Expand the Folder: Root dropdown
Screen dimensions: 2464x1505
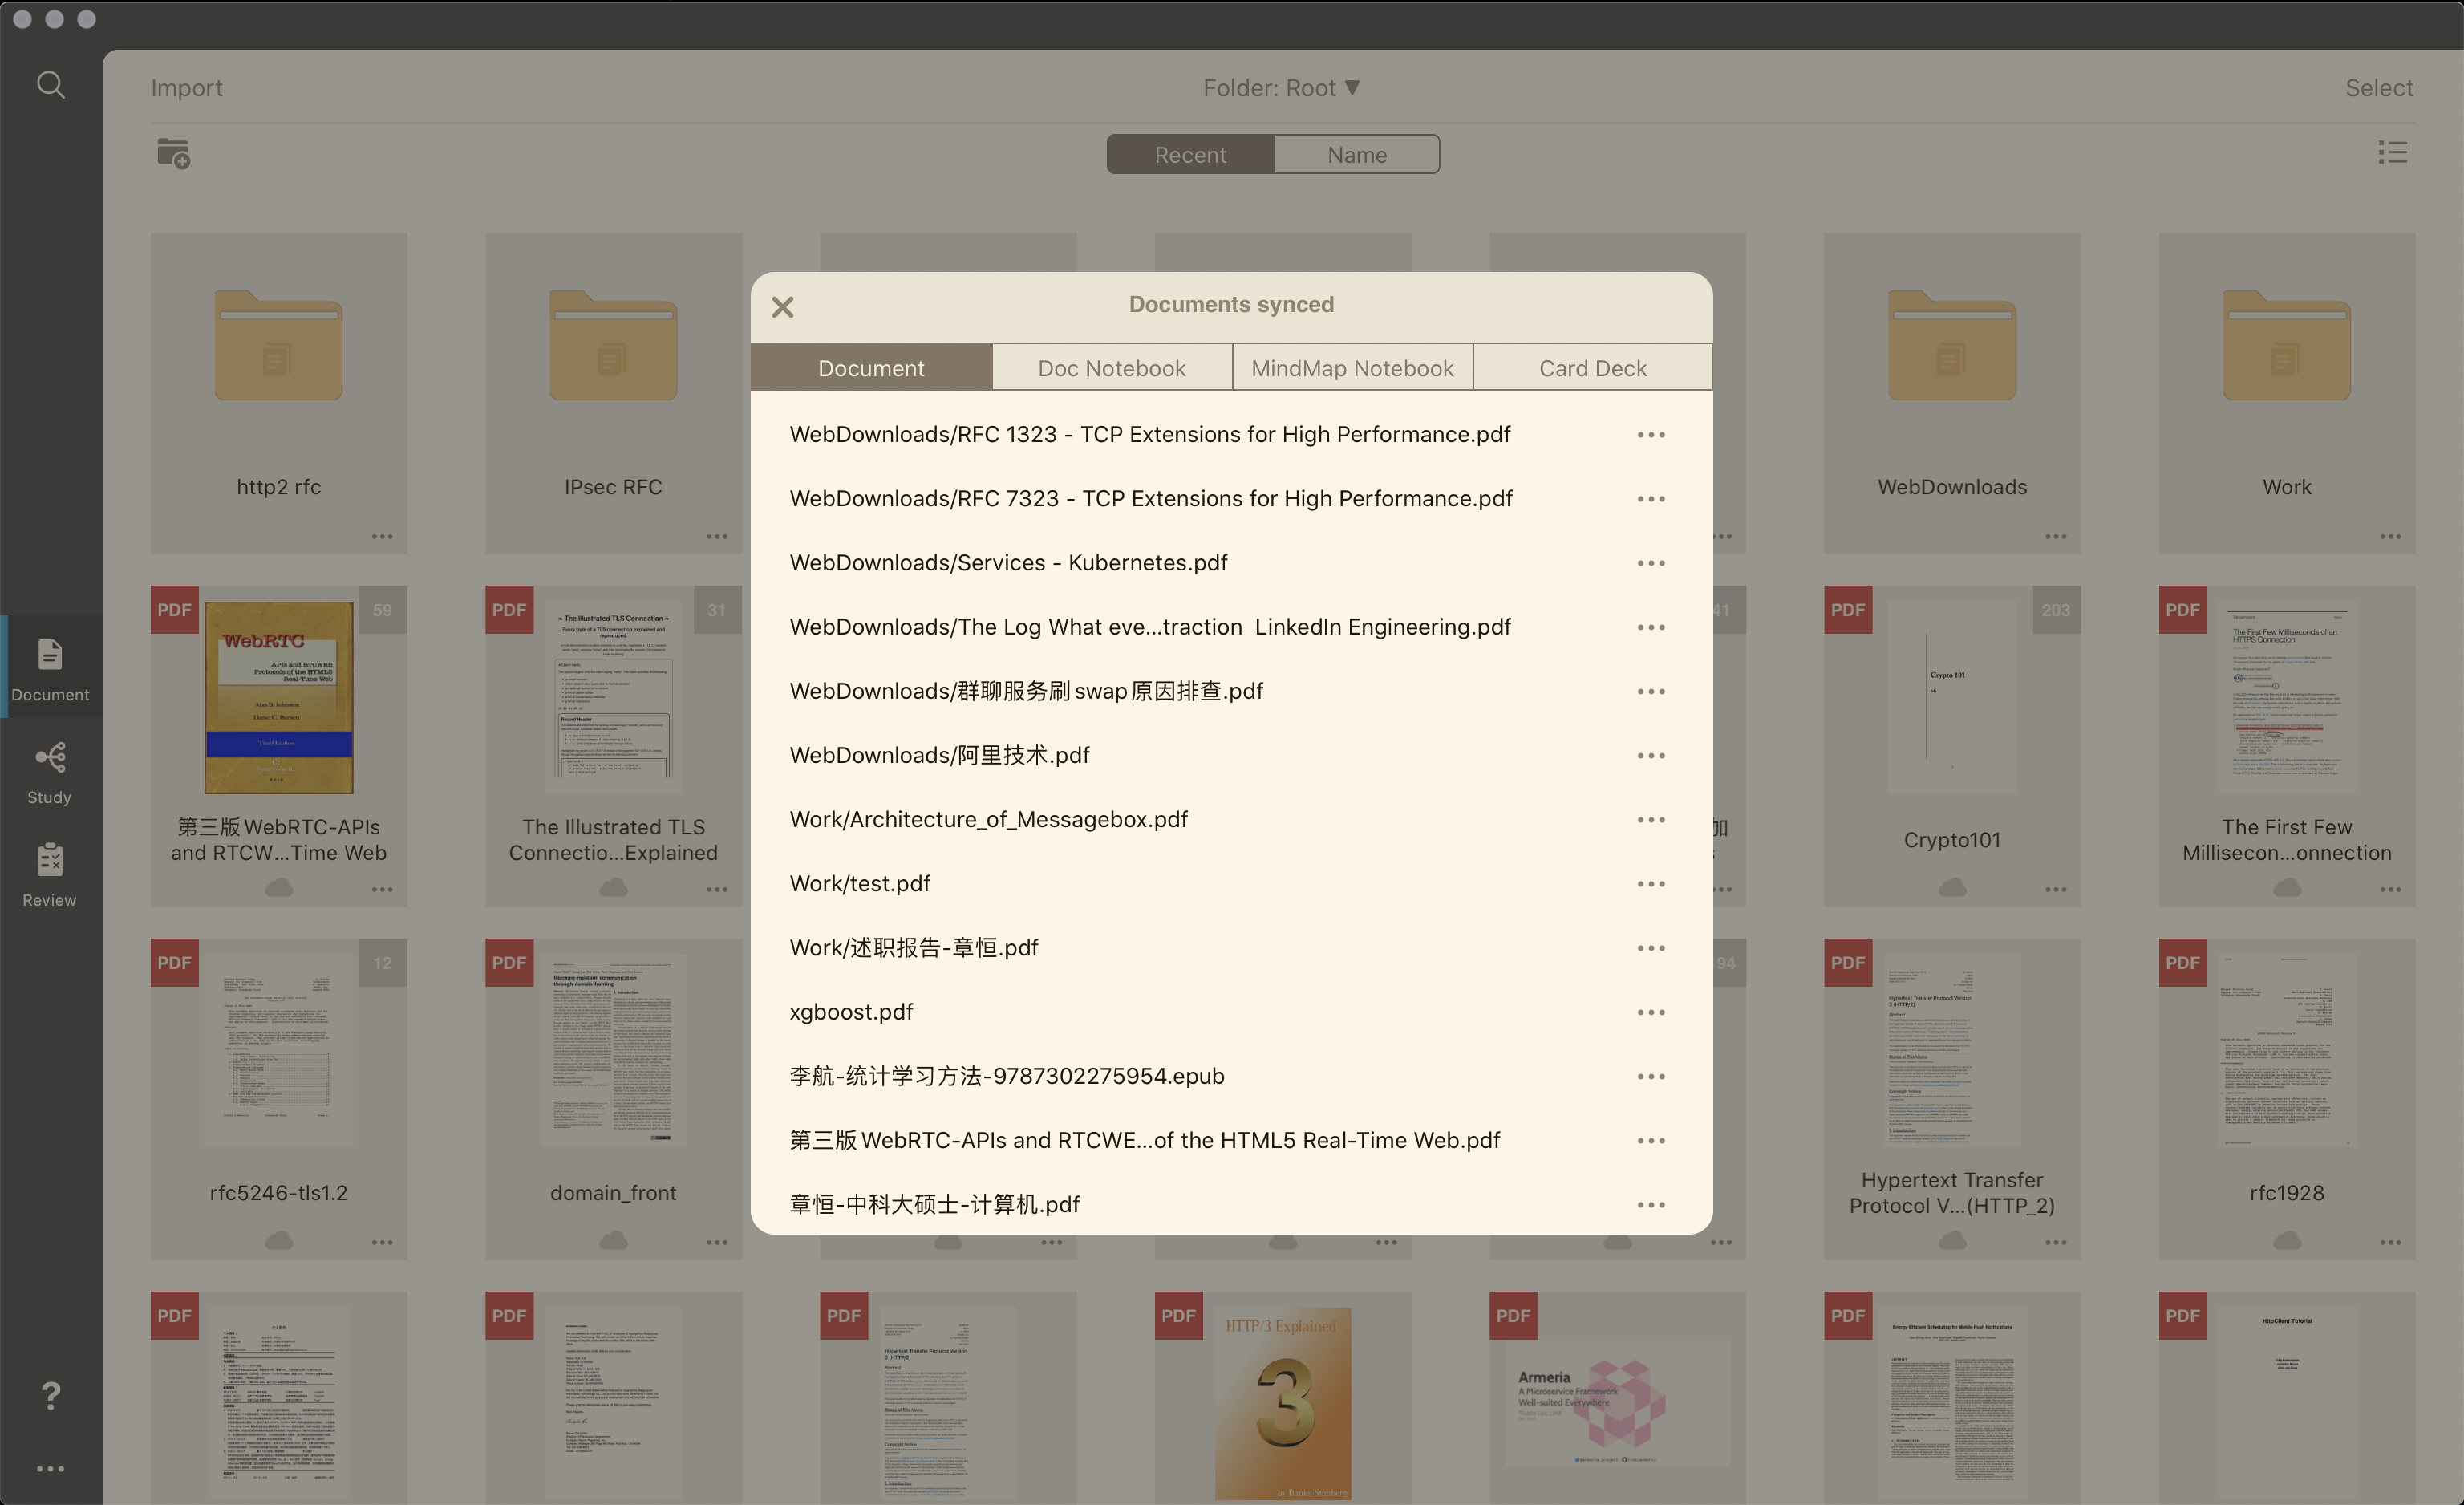[1281, 88]
